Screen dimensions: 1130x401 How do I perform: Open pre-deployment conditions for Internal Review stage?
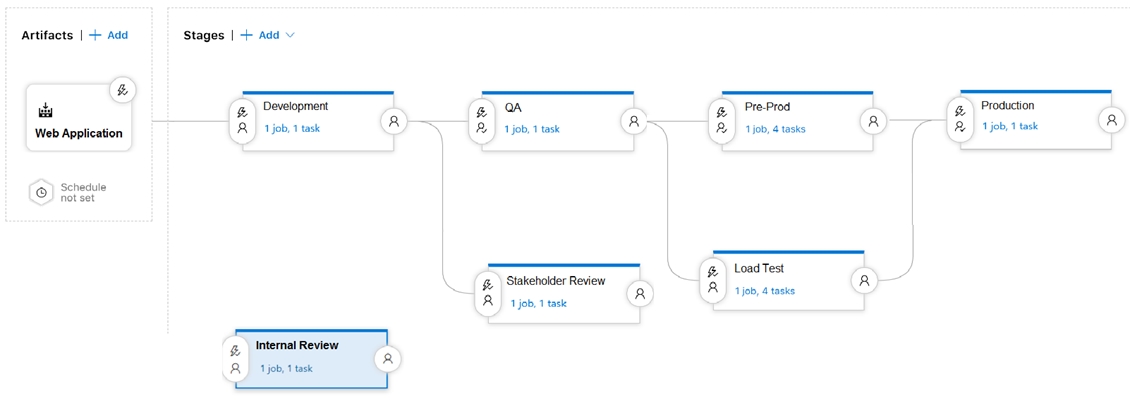tap(235, 359)
